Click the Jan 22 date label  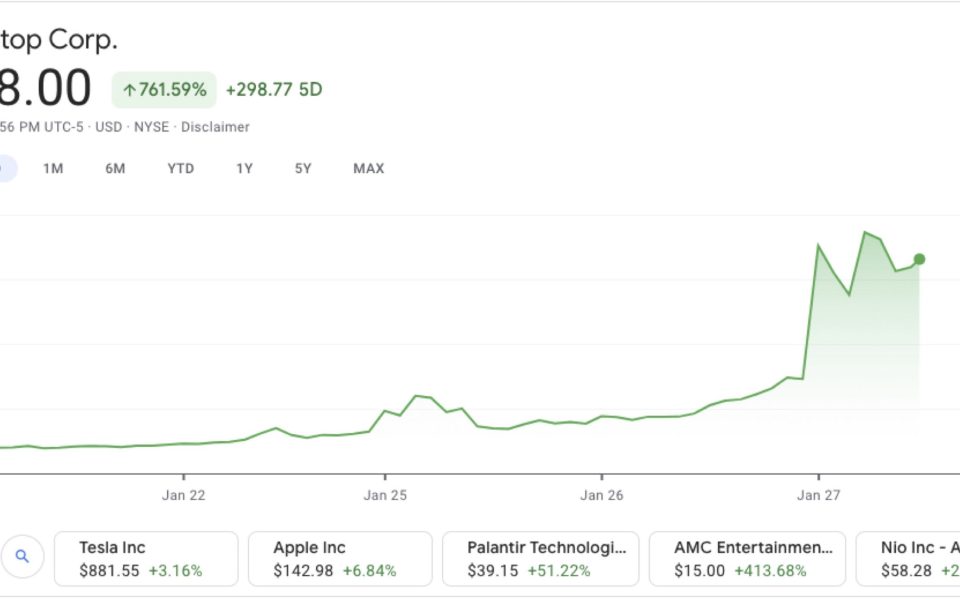(x=186, y=495)
